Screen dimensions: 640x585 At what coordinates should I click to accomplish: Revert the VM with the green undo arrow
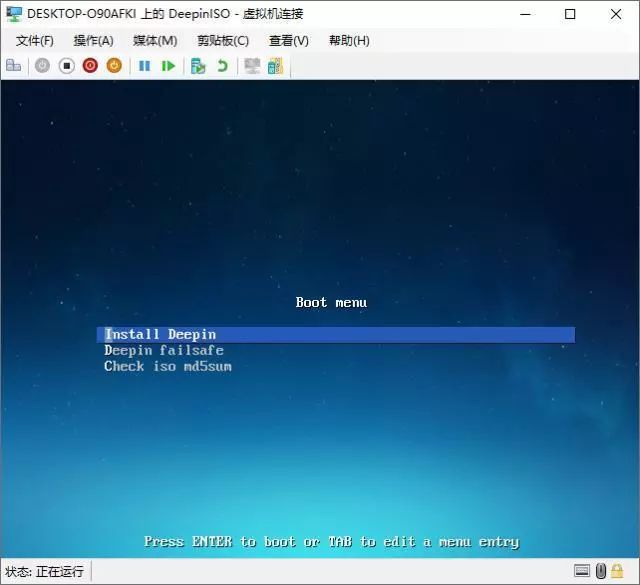[x=222, y=66]
